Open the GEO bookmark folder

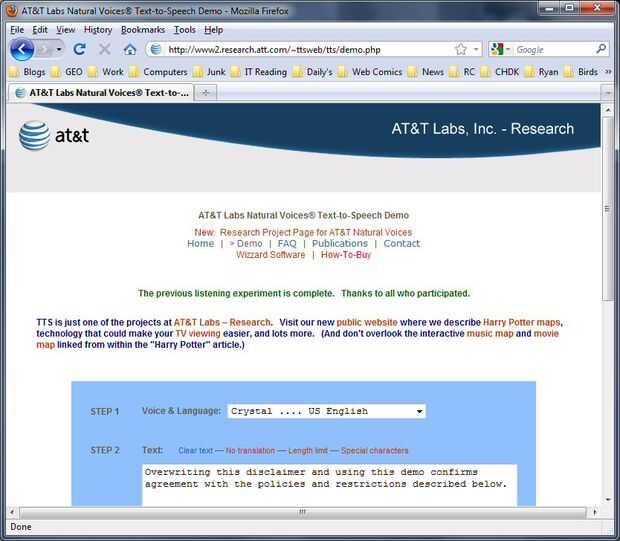tap(66, 72)
